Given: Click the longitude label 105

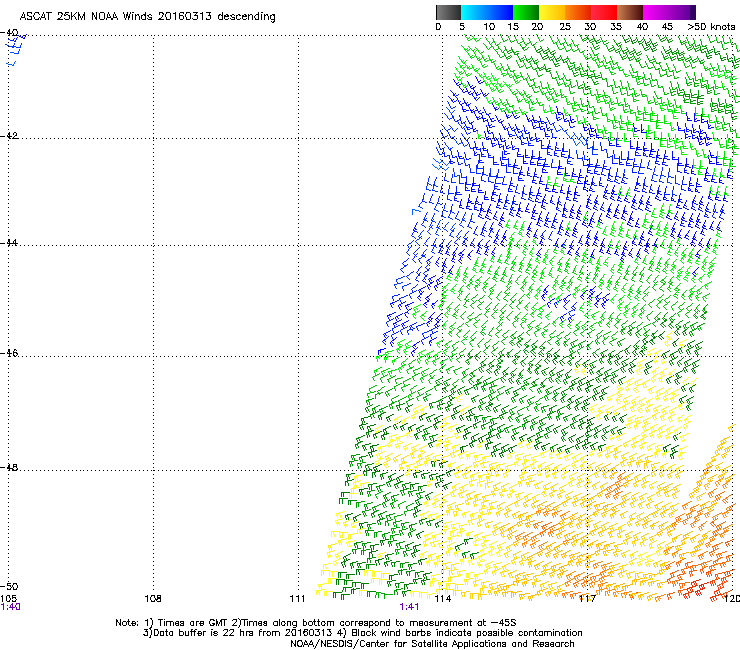Looking at the screenshot, I should coord(8,599).
